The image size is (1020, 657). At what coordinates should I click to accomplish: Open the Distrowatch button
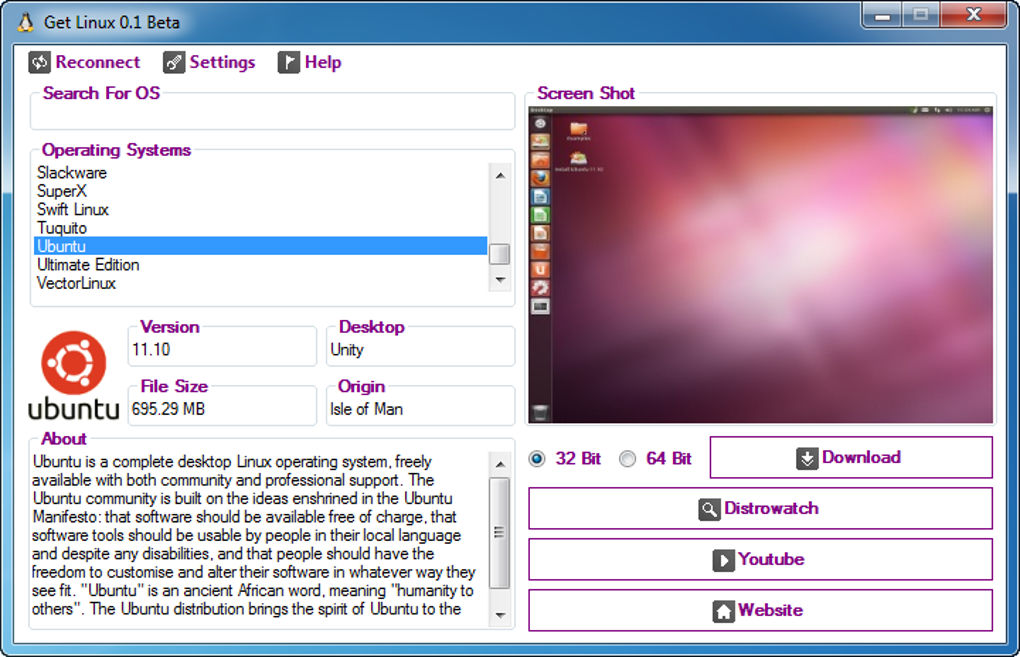coord(760,508)
